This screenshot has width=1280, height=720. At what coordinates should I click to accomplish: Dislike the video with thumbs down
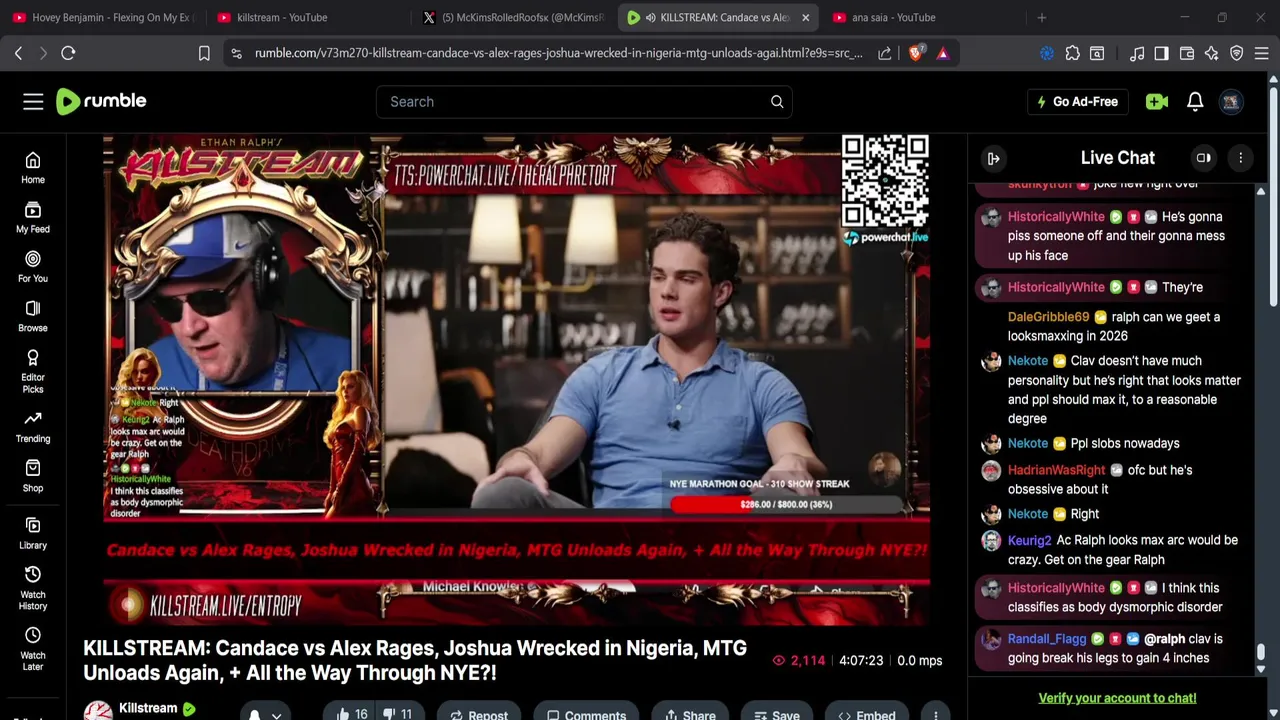click(399, 713)
